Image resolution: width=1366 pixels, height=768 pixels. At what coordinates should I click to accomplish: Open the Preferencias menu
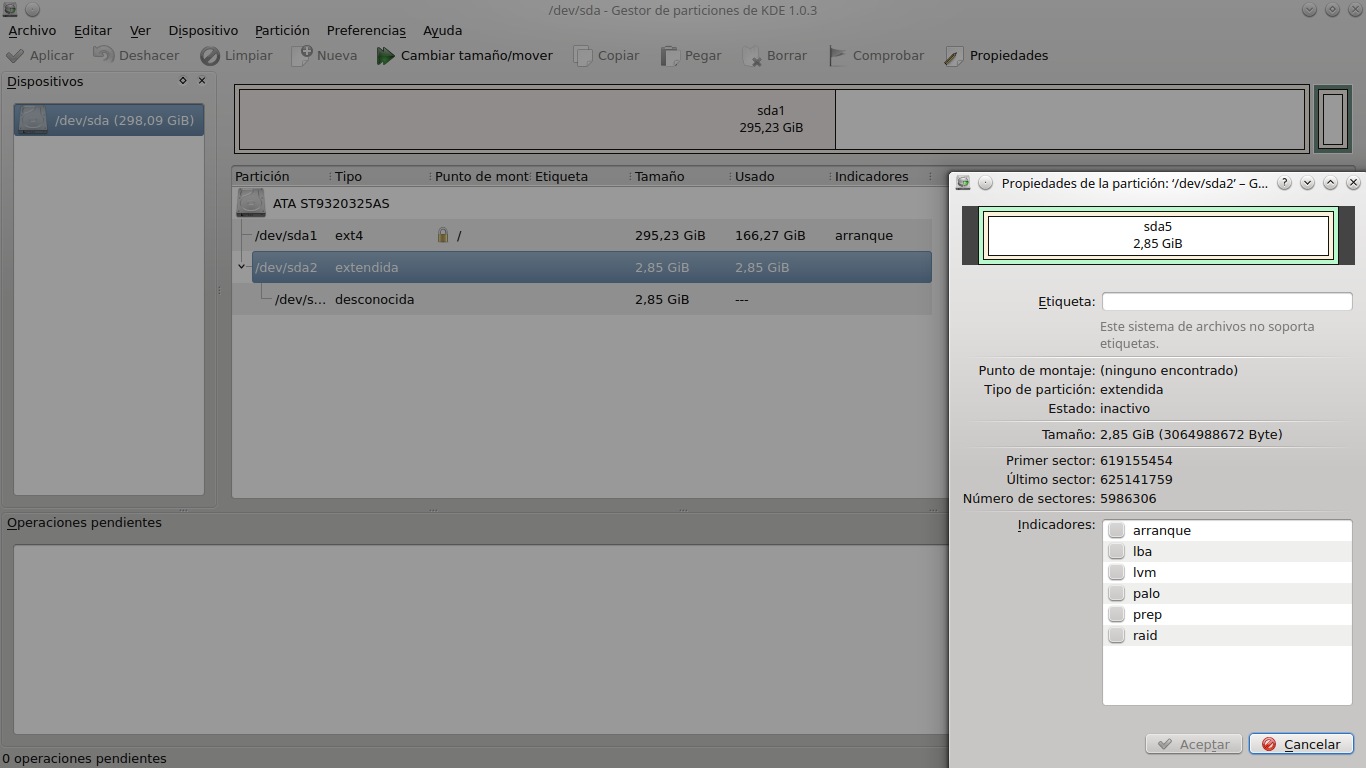coord(366,31)
